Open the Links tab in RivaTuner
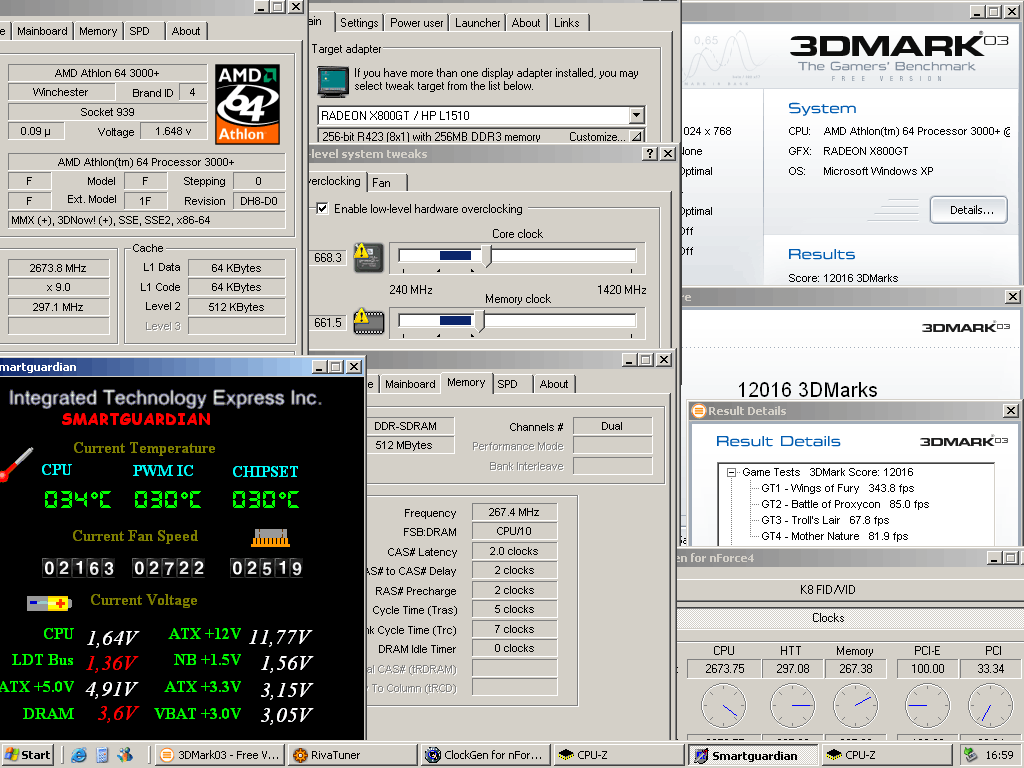 tap(566, 23)
